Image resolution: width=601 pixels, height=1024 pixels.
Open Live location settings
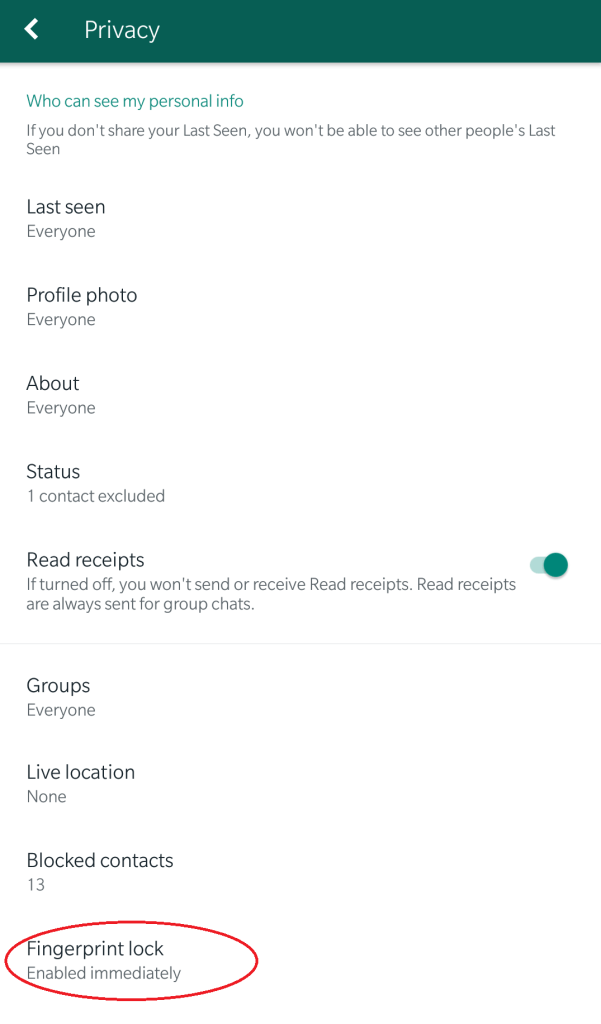(x=80, y=772)
